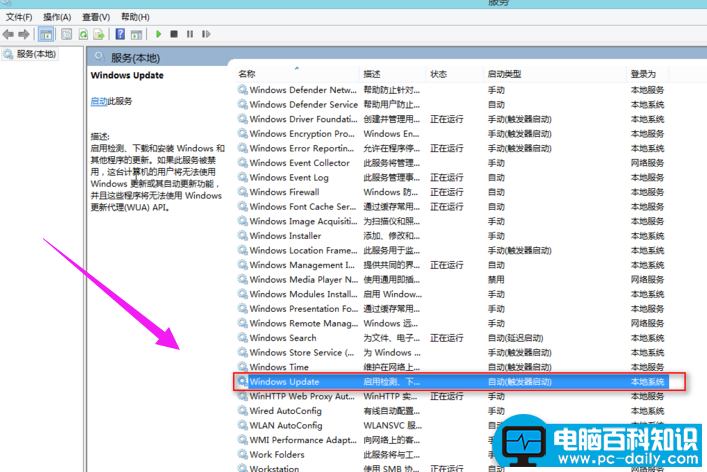
Task: Click 自动(延迟启动) in Windows Search row
Action: tap(515, 338)
